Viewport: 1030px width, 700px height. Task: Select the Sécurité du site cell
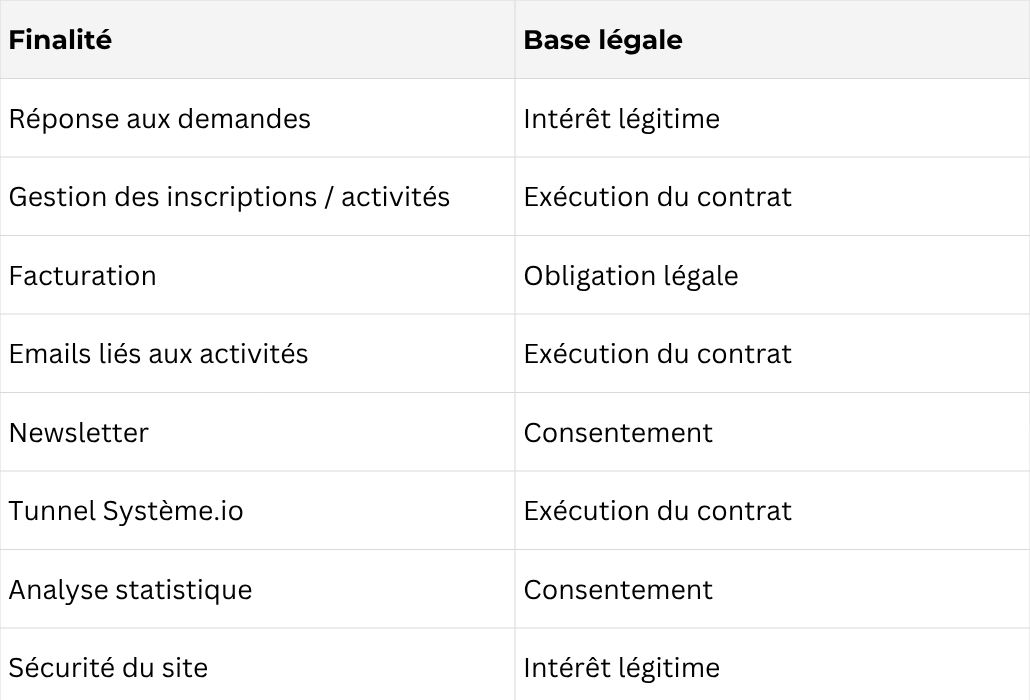(x=108, y=668)
